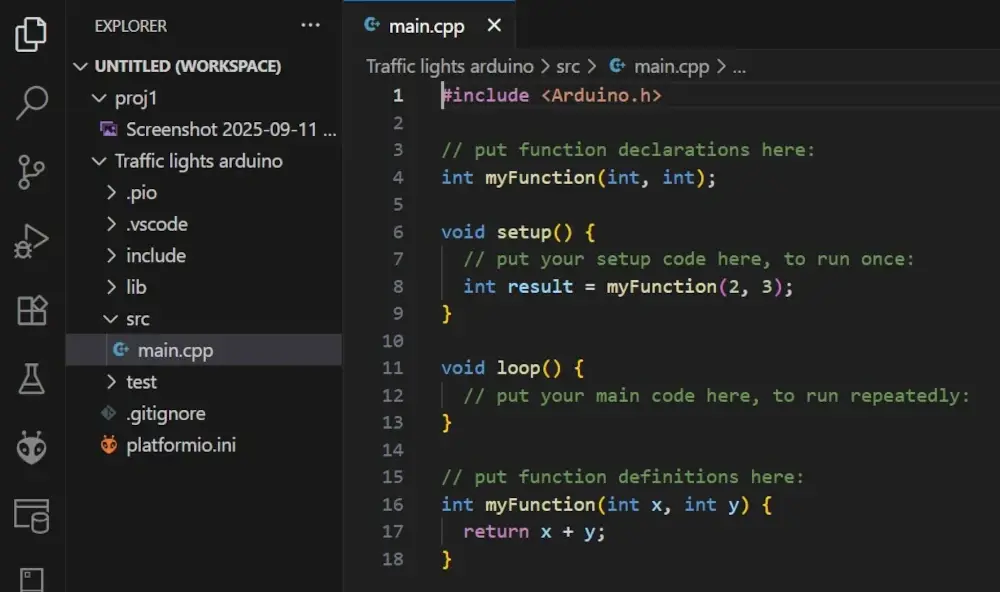This screenshot has height=592, width=1000.
Task: Open the Extensions view icon
Action: [x=31, y=311]
